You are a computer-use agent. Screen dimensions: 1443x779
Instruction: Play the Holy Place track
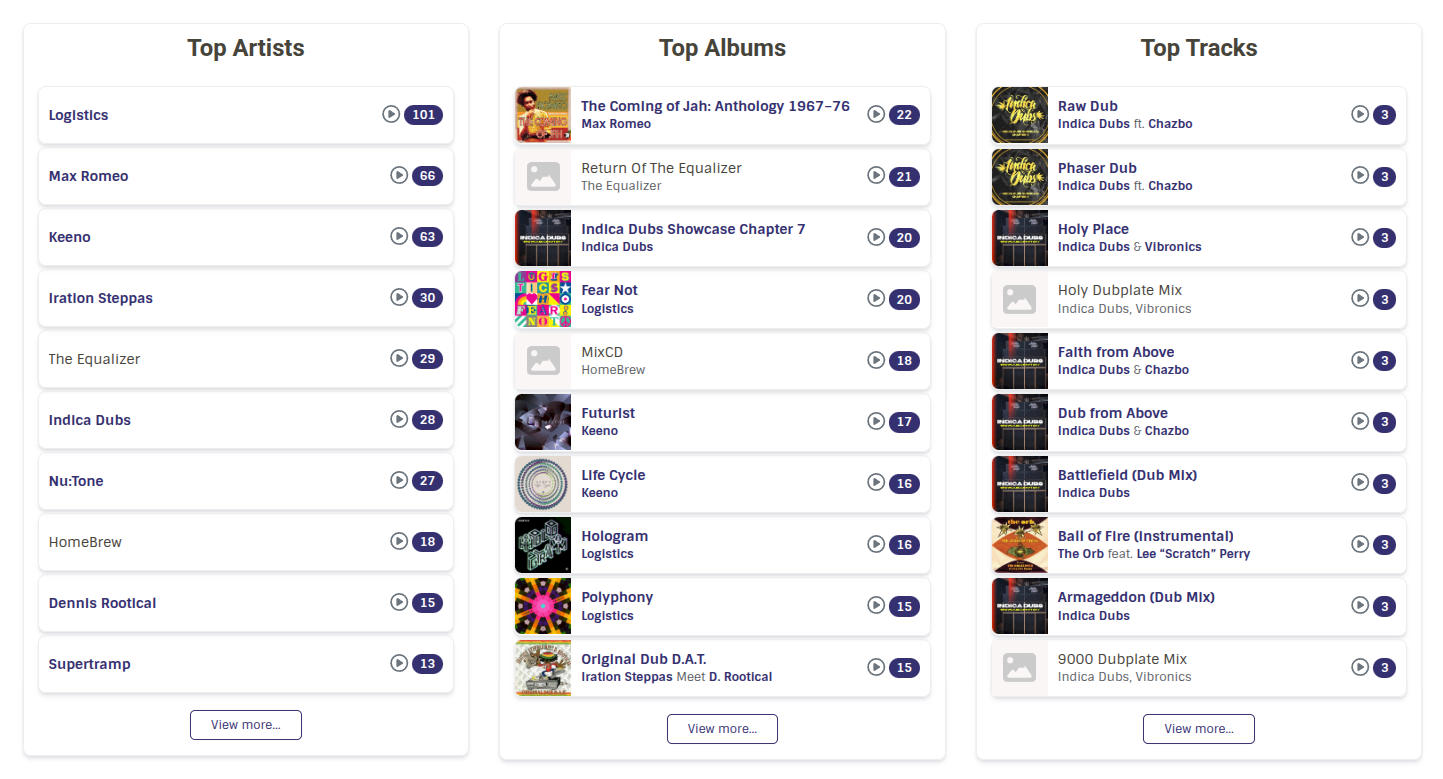[1360, 237]
